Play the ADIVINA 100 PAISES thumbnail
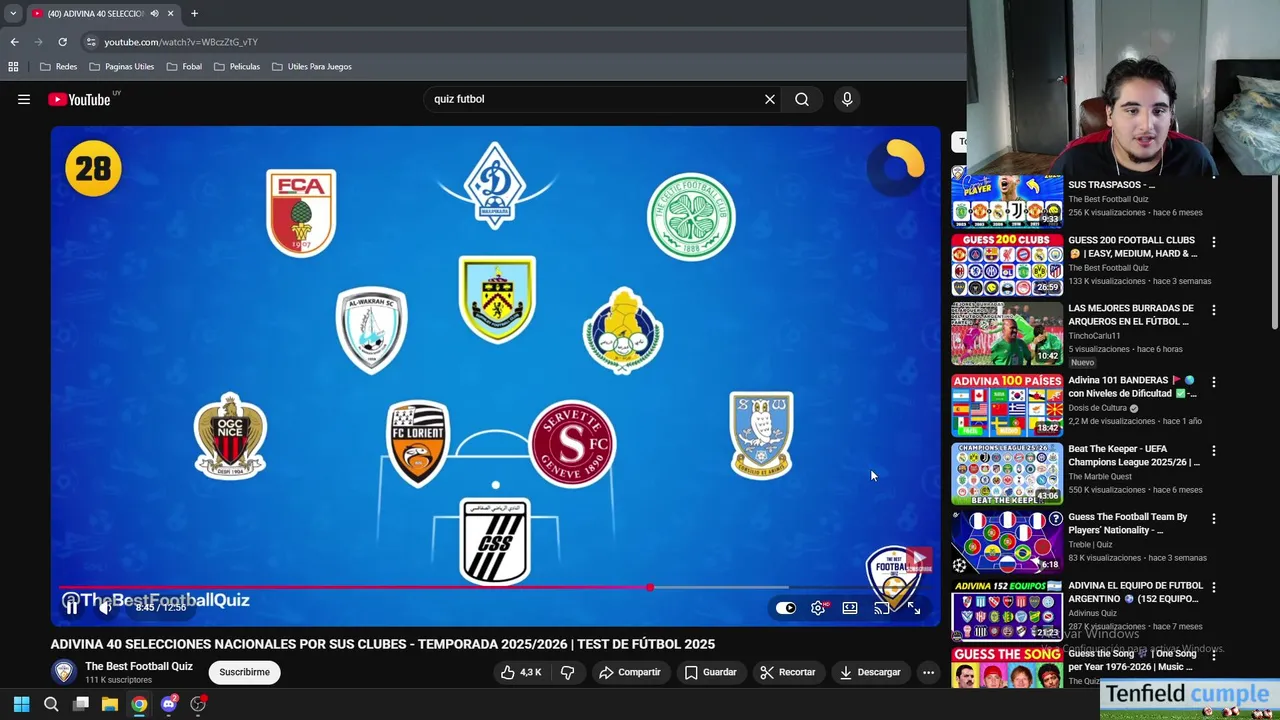The height and width of the screenshot is (720, 1280). coord(1007,405)
